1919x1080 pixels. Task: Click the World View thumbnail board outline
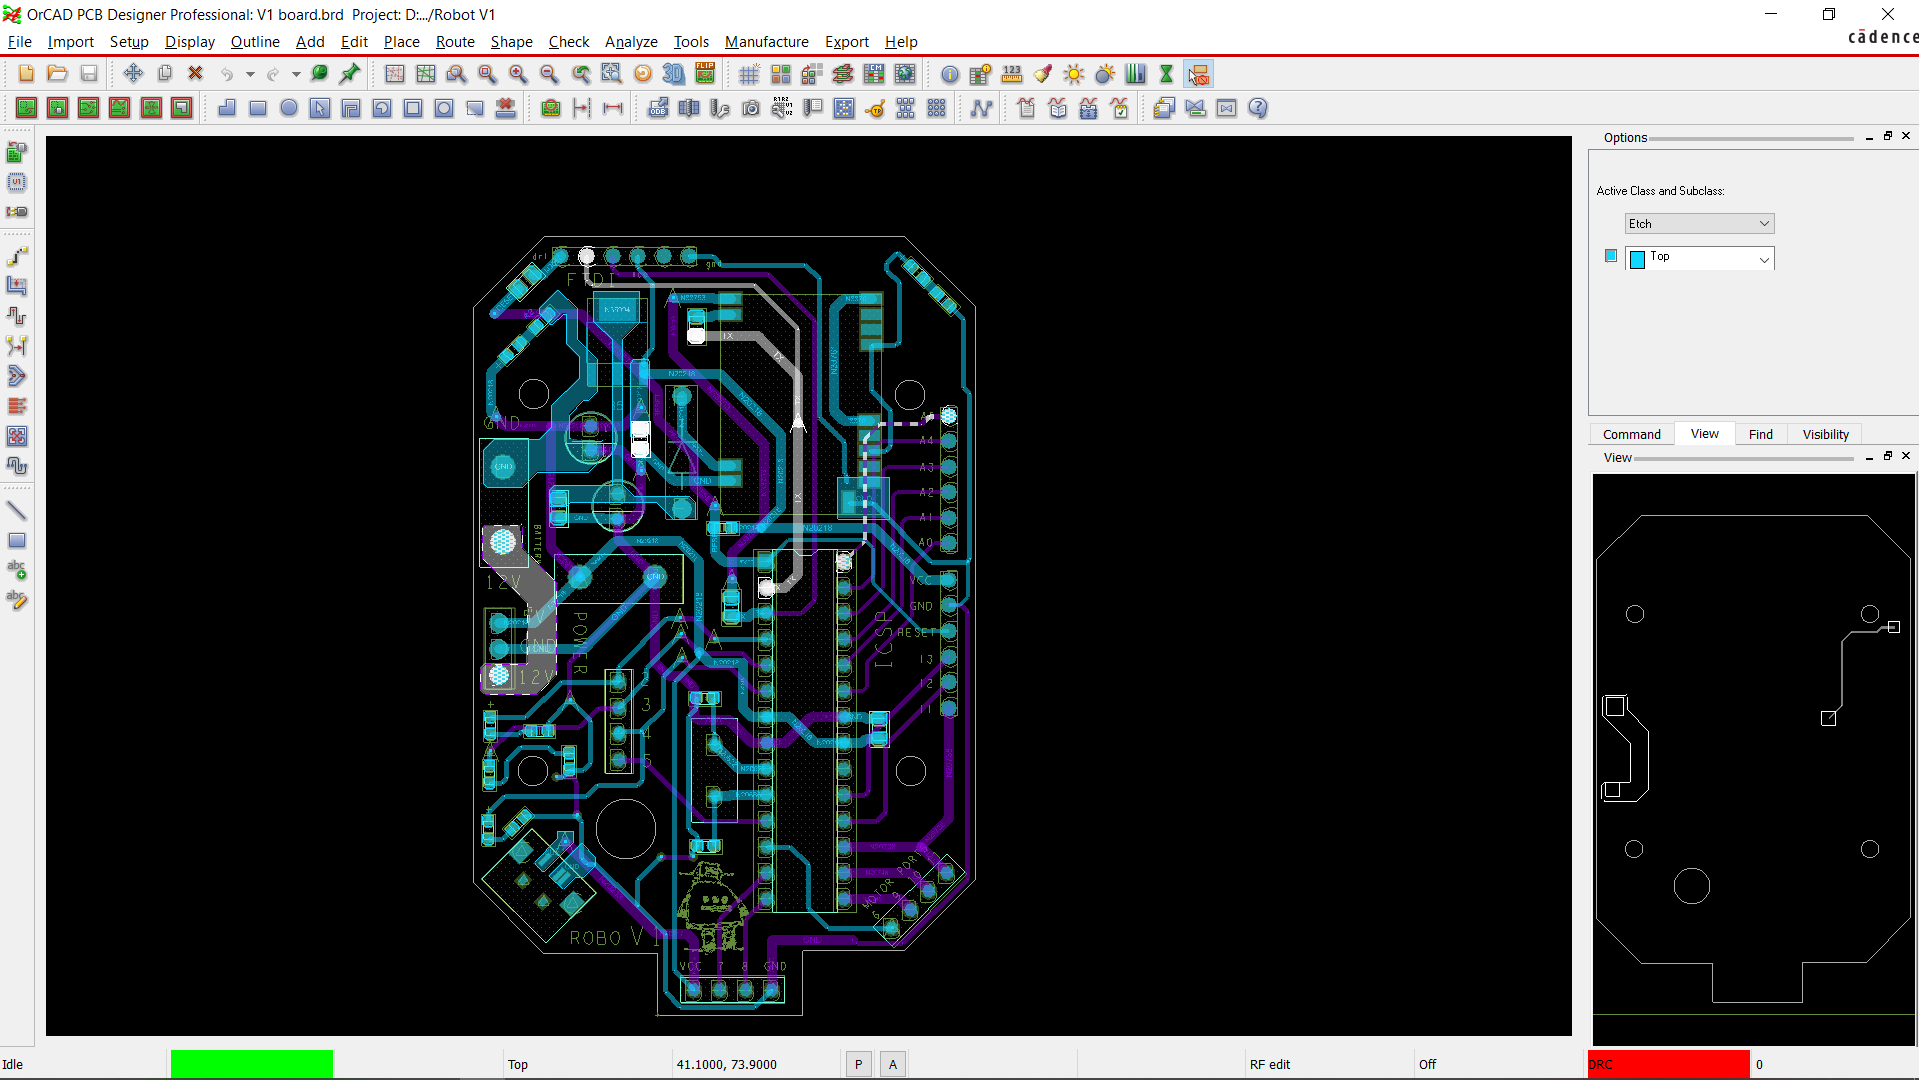(x=1753, y=758)
